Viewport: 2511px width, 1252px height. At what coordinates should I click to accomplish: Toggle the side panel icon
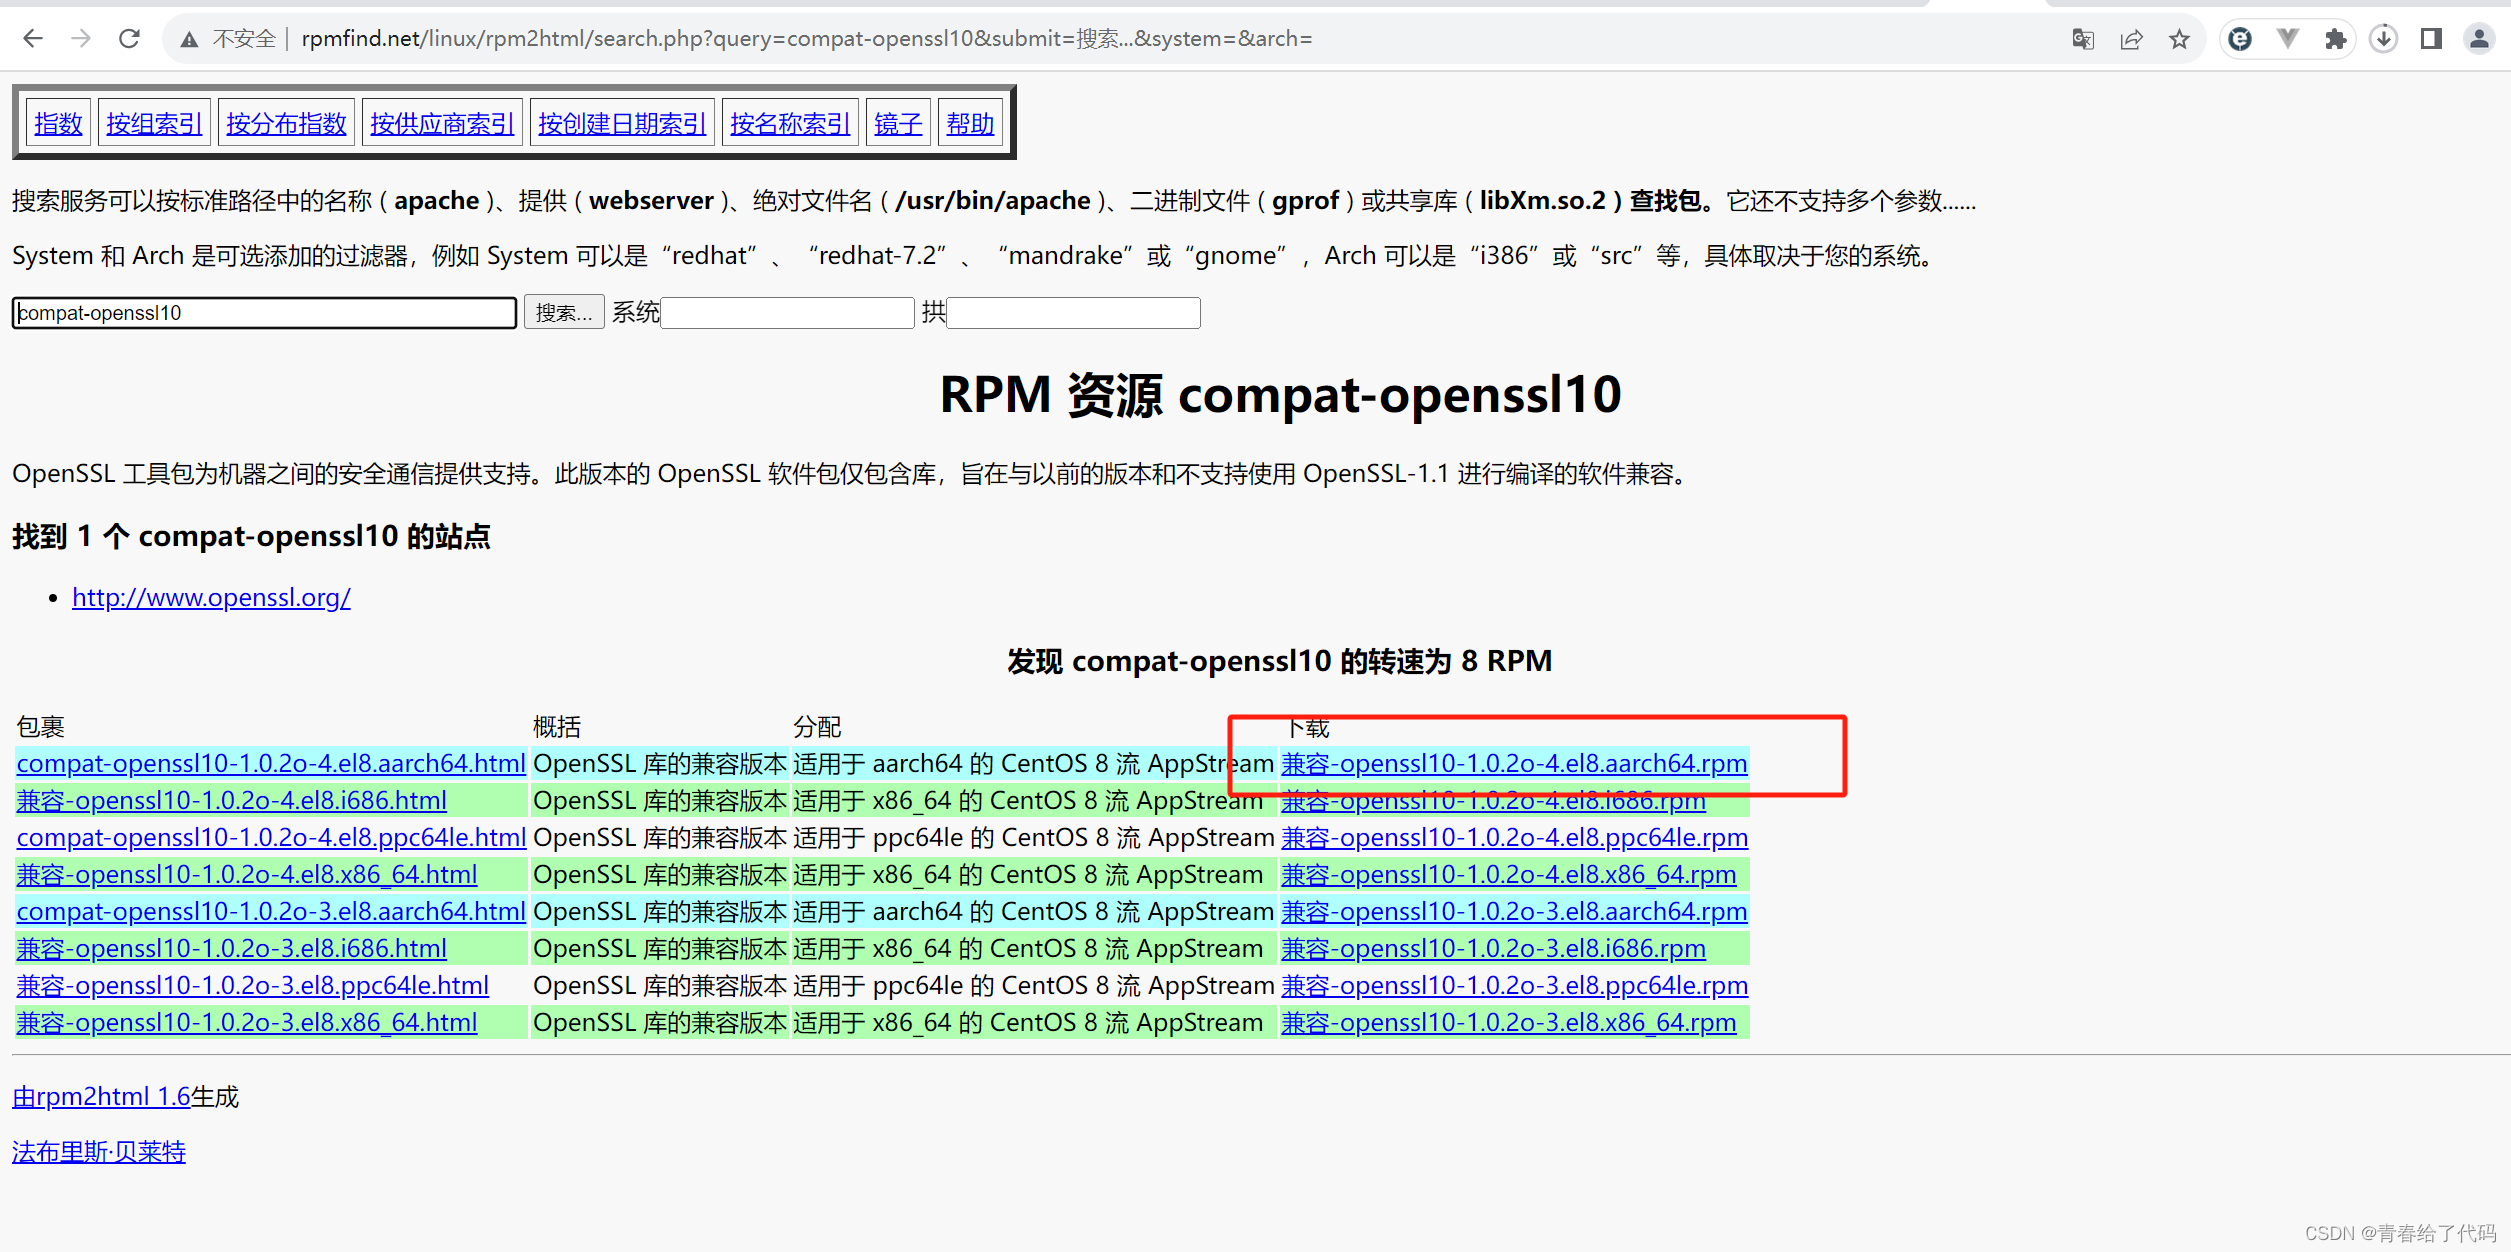[x=2432, y=39]
